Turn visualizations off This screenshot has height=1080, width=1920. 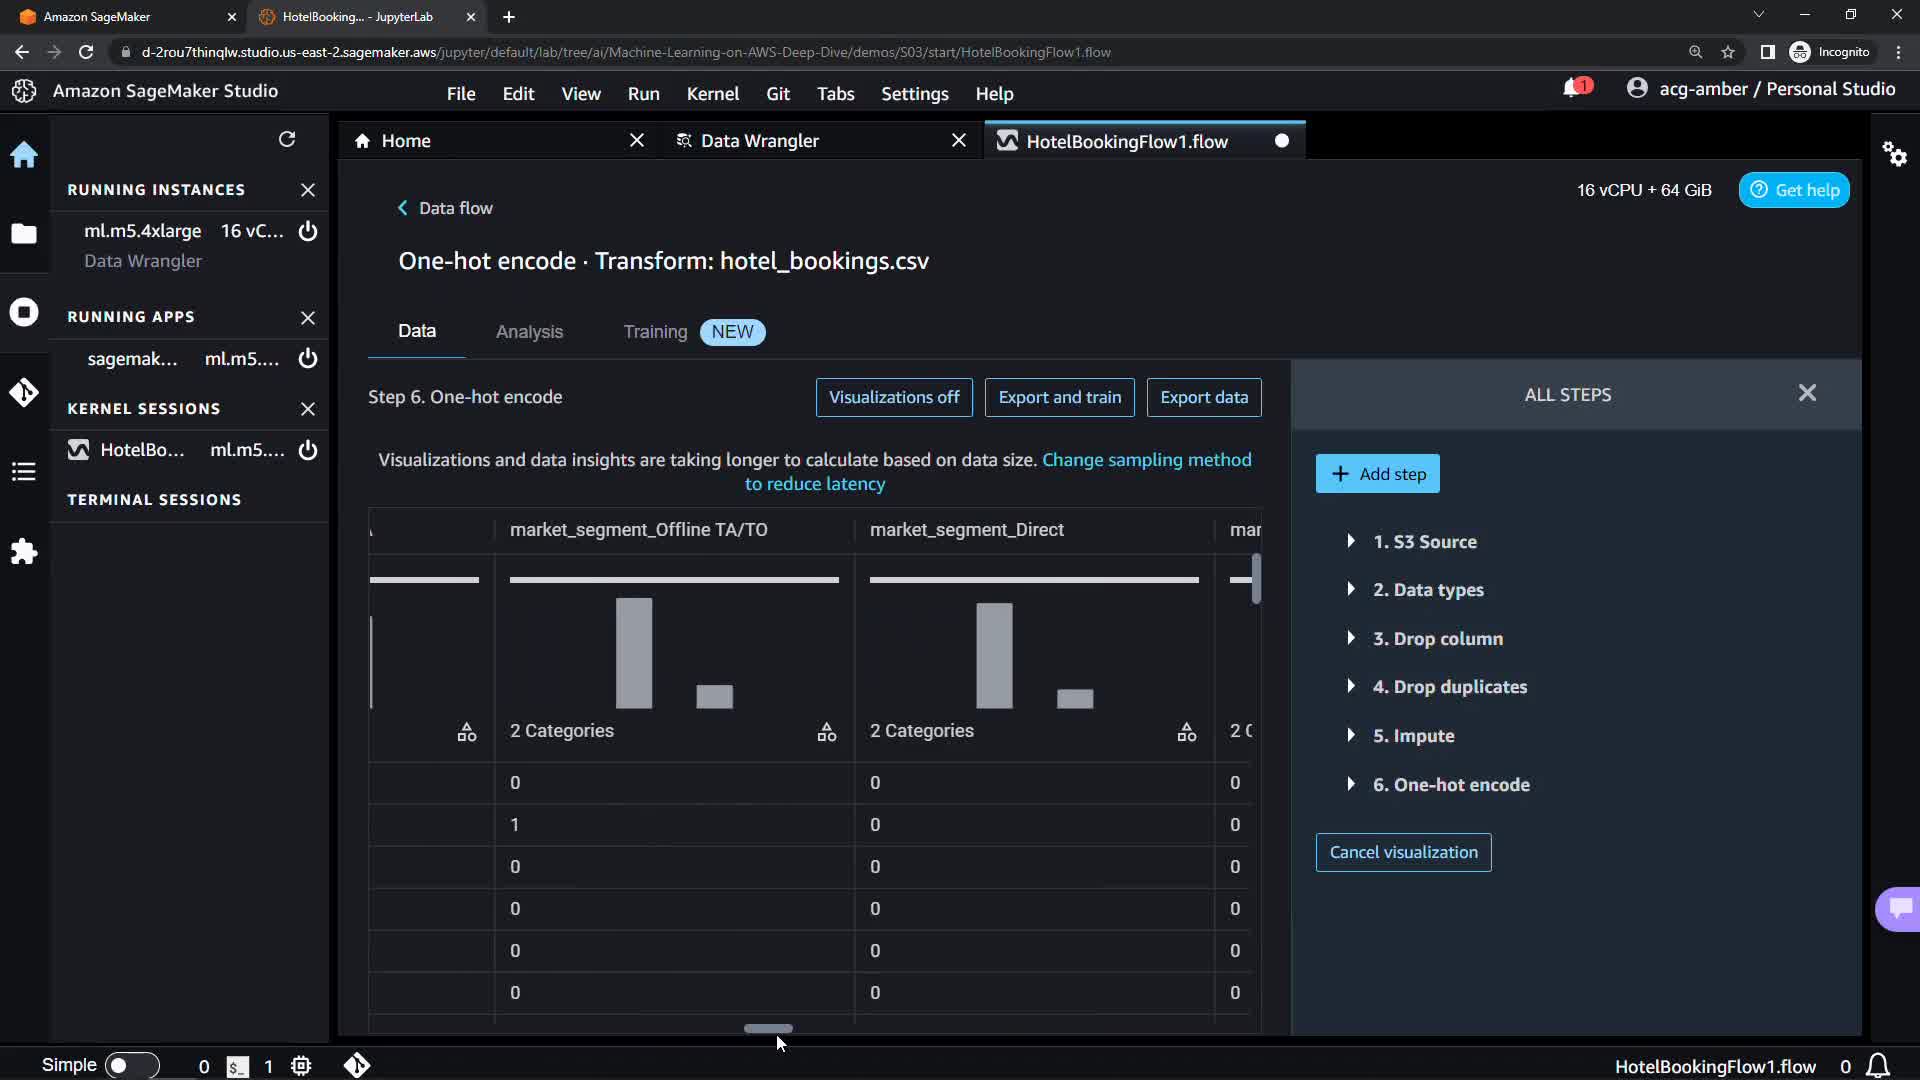(893, 397)
